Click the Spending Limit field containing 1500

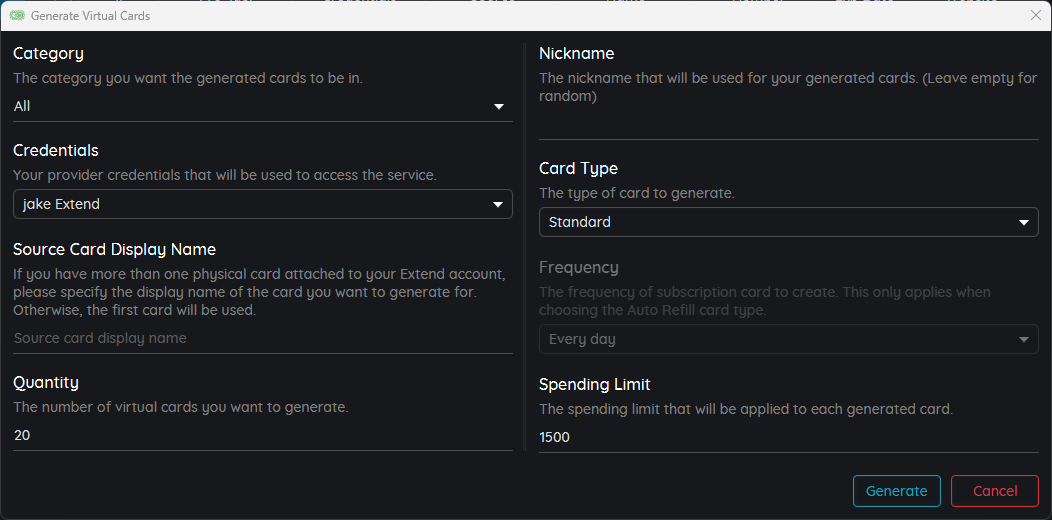click(x=788, y=437)
